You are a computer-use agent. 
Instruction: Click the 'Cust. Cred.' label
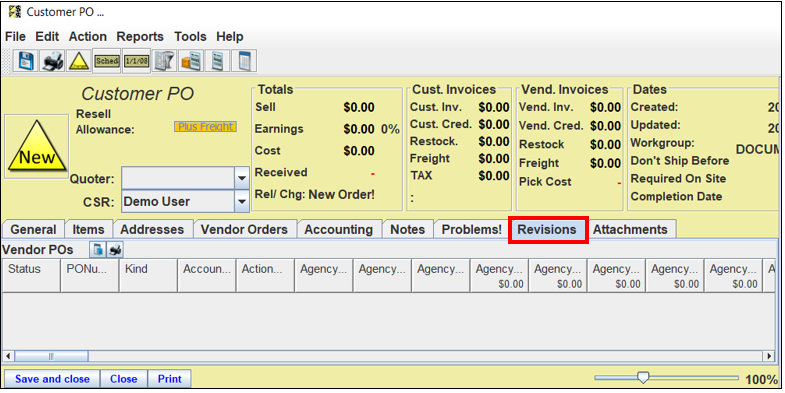click(x=441, y=124)
